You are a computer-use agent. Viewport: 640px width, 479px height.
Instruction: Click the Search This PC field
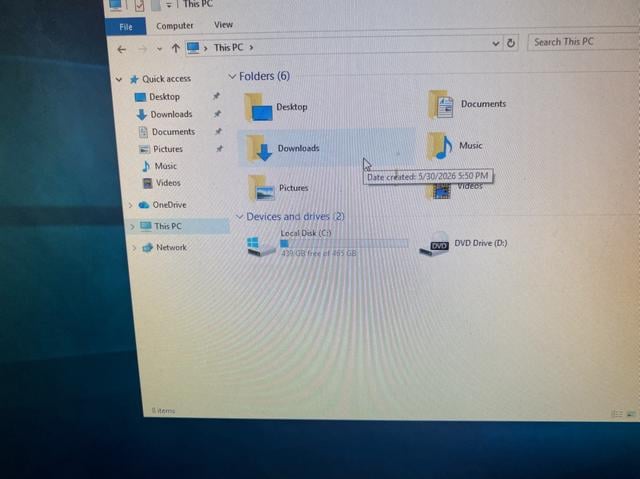[584, 42]
